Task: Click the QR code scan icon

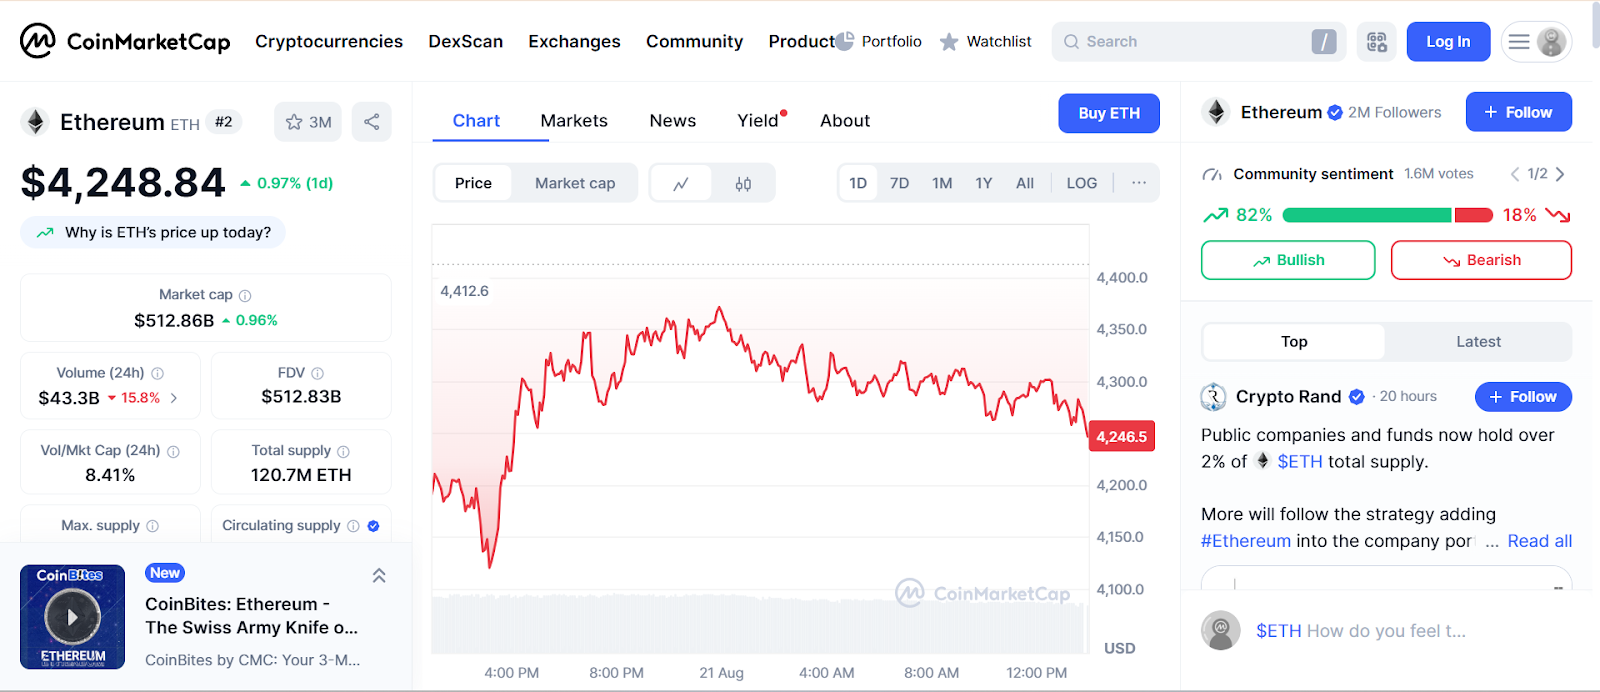Action: (1377, 42)
